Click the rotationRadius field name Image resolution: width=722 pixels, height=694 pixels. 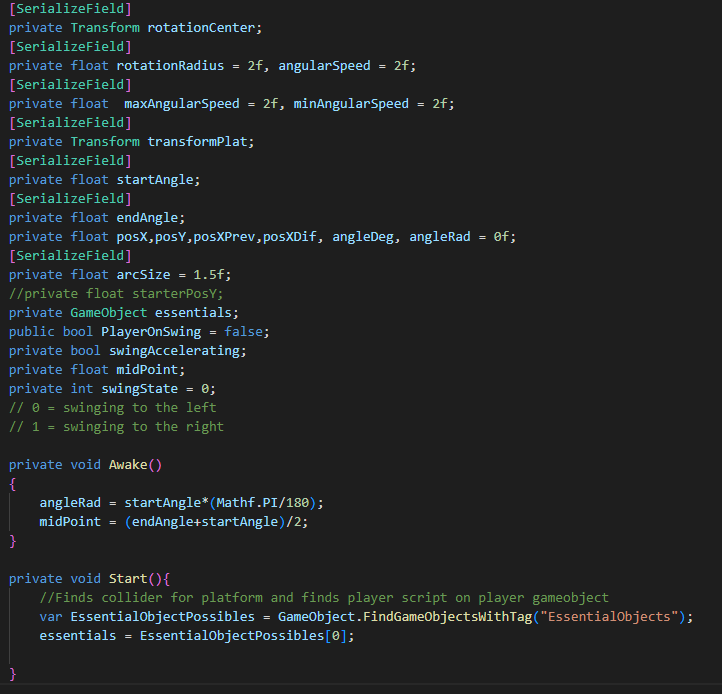170,65
